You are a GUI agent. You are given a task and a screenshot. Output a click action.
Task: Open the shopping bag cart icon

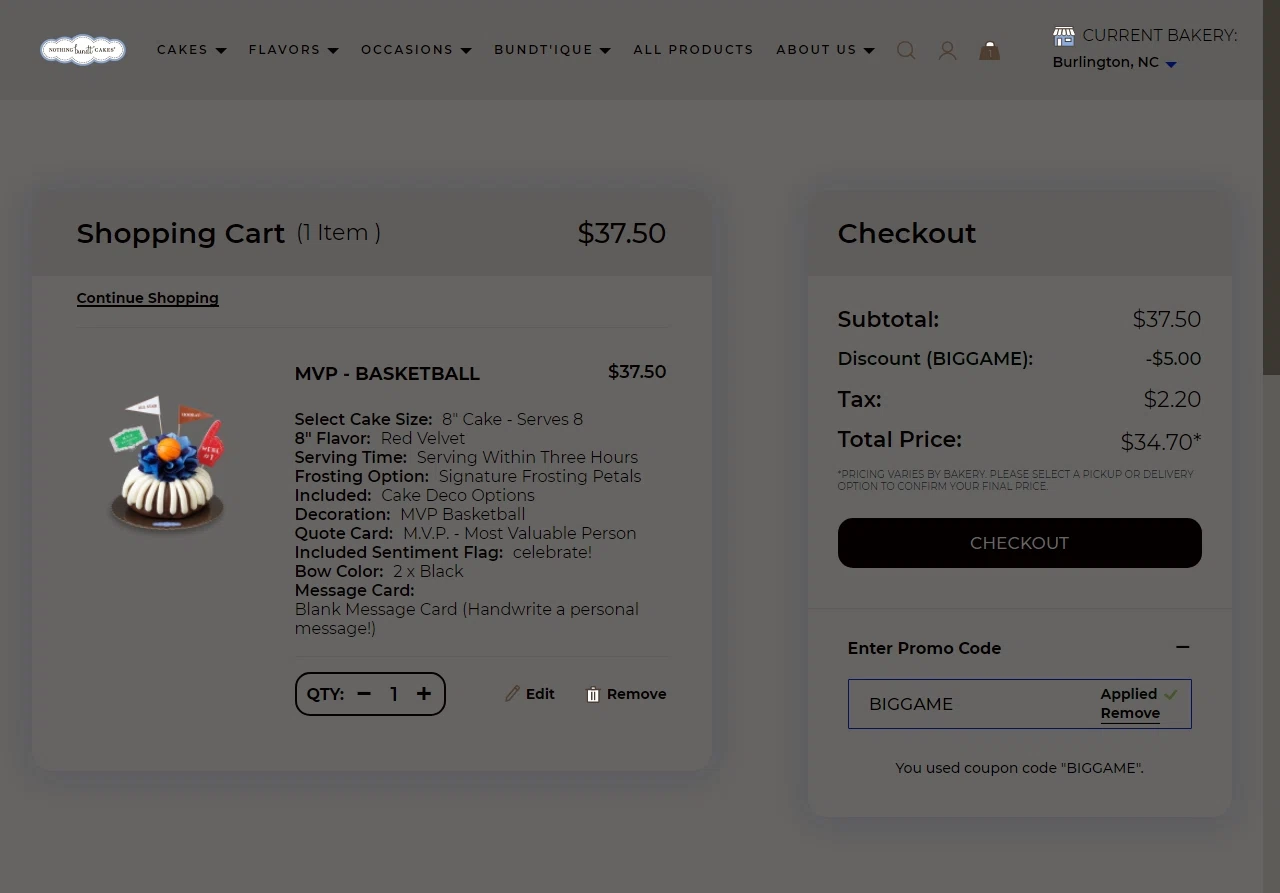point(989,50)
